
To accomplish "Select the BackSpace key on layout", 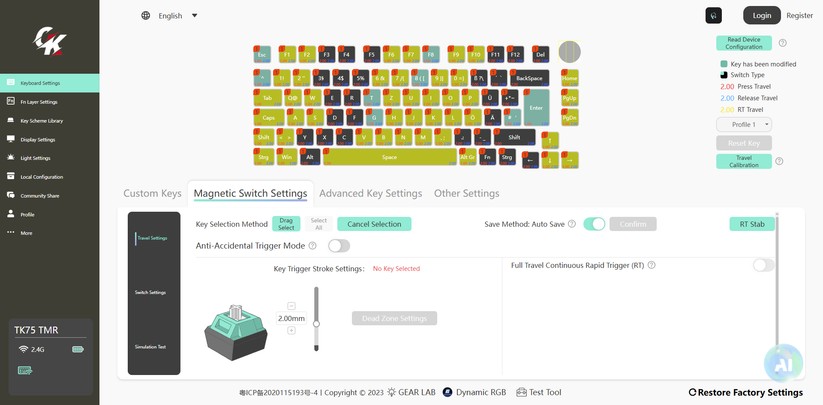I will click(x=529, y=78).
